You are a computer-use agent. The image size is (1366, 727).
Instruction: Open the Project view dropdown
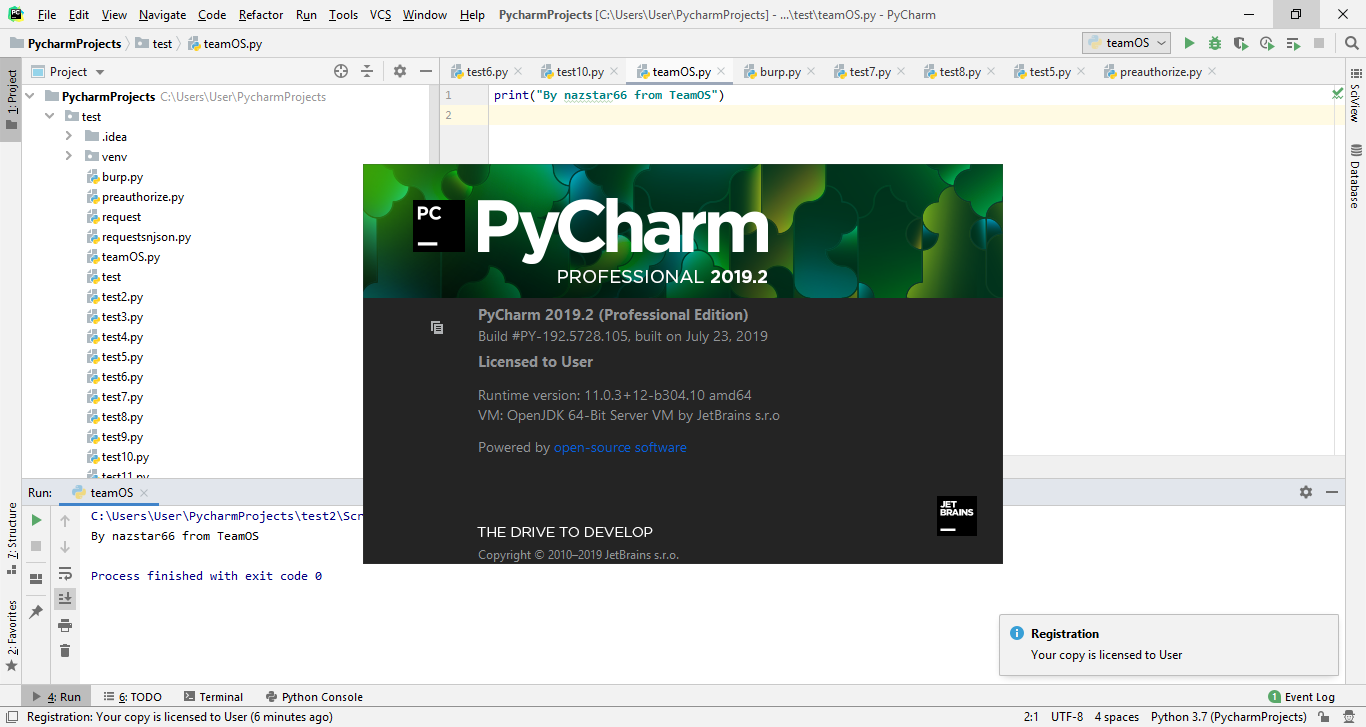click(77, 71)
